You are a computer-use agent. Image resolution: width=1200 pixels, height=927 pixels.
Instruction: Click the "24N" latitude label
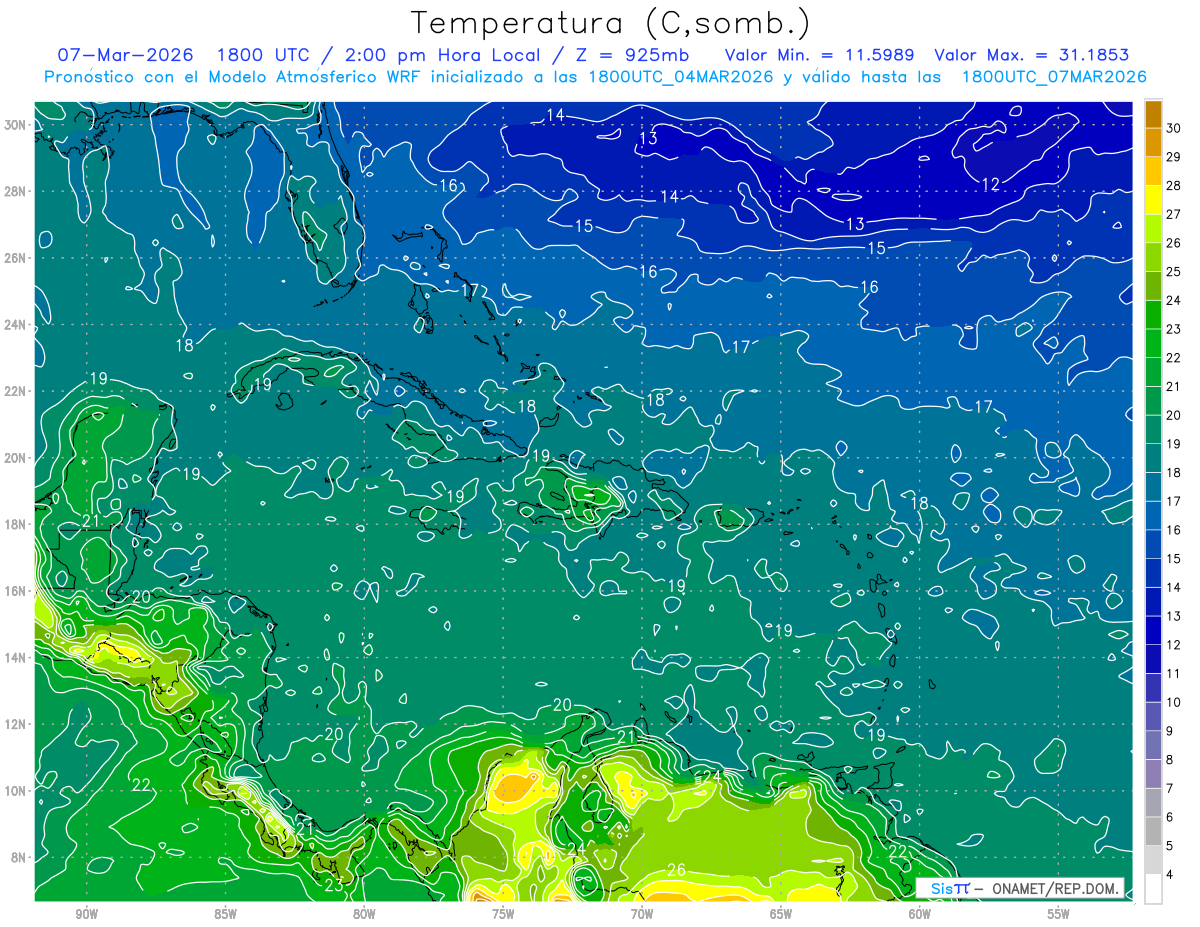coord(15,324)
